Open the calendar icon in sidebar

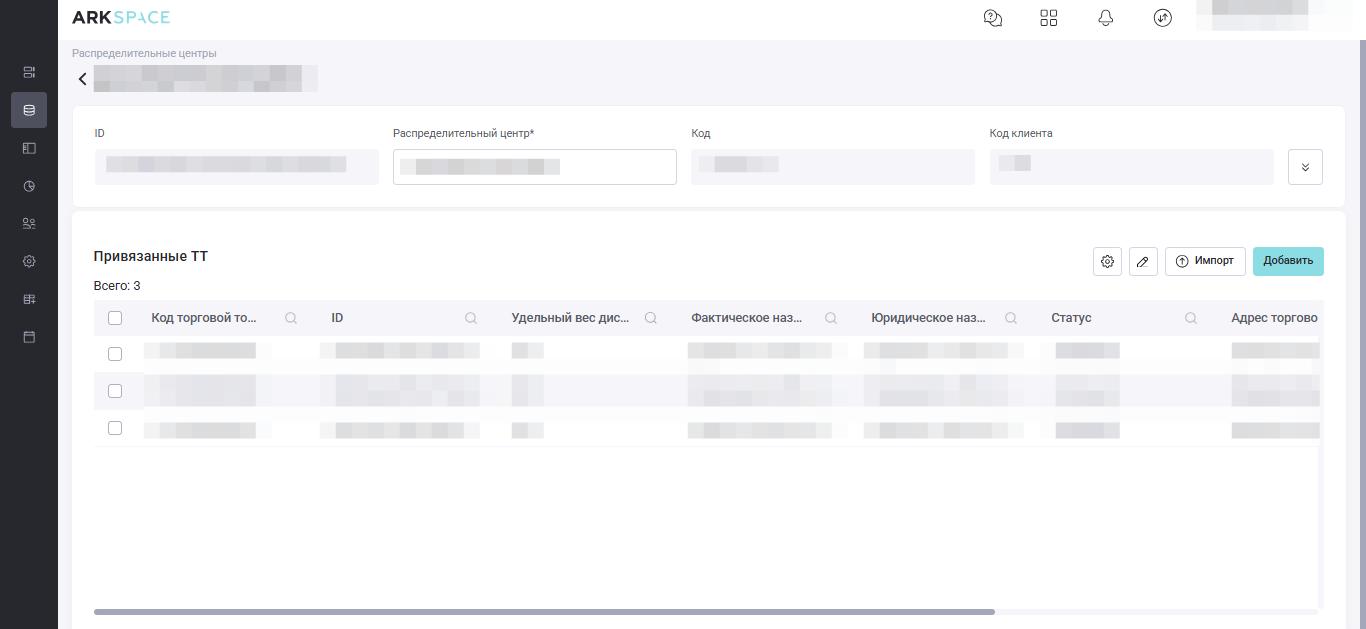click(x=29, y=337)
